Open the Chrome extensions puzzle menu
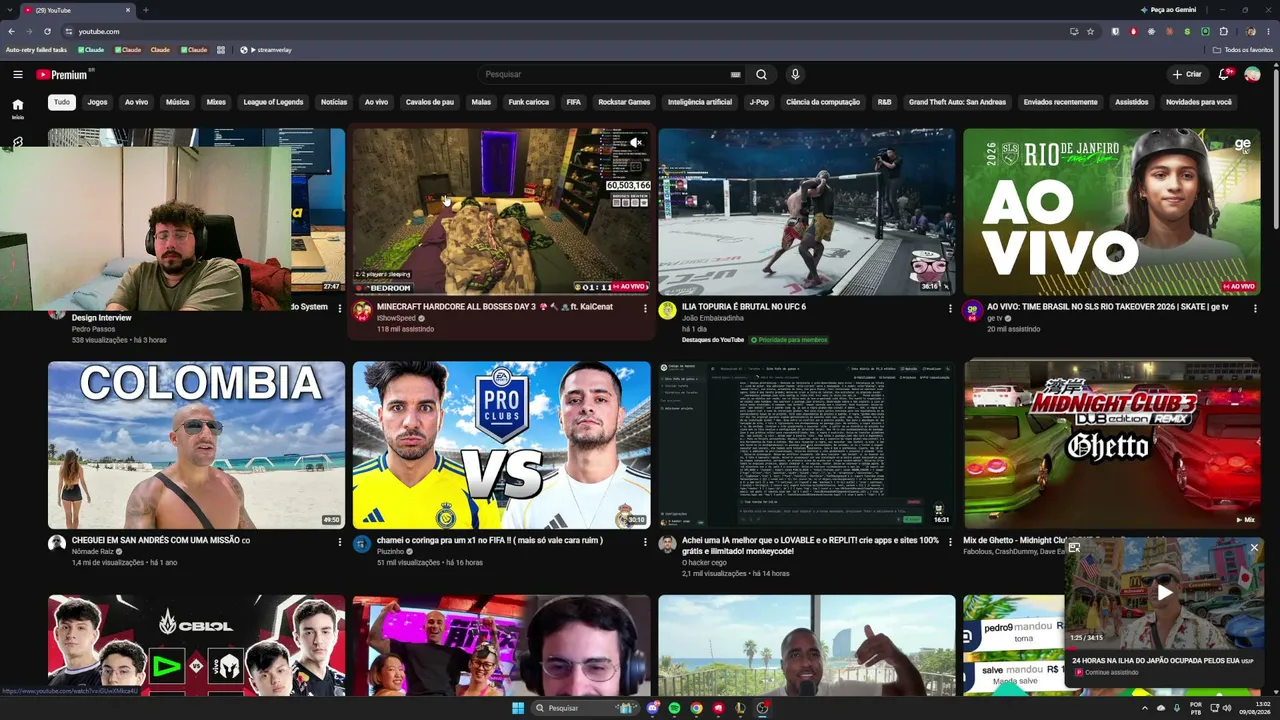Screen dimensions: 1280x720 coord(1223,31)
